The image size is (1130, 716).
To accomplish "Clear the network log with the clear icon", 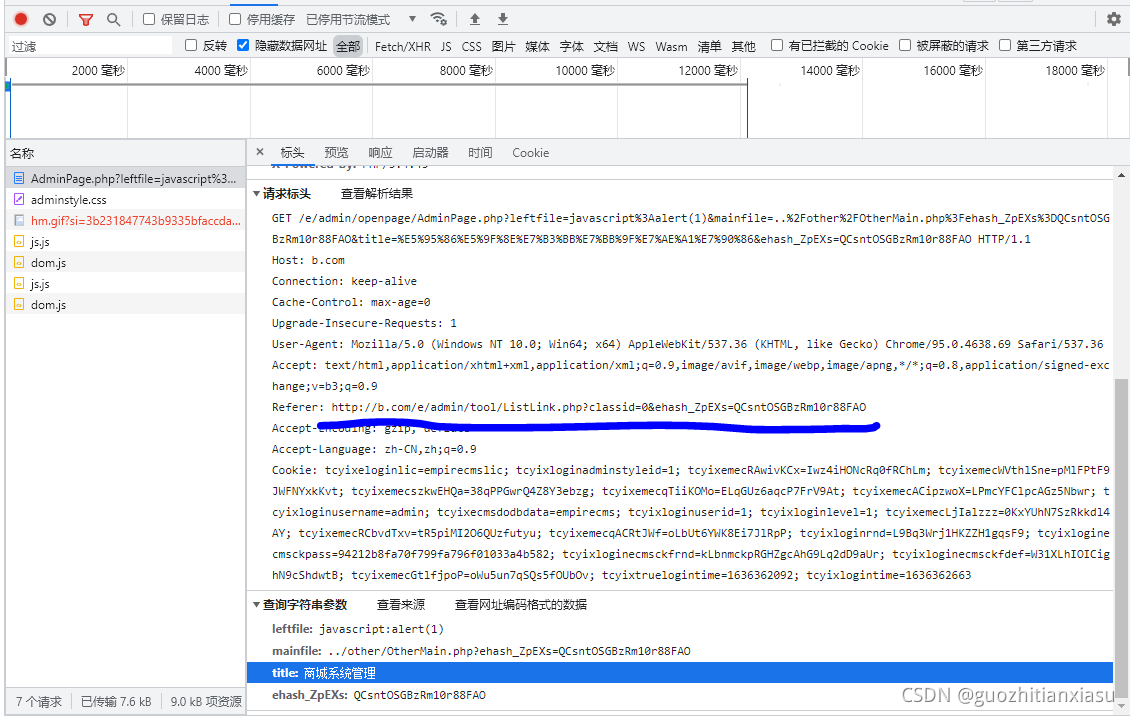I will pyautogui.click(x=49, y=19).
